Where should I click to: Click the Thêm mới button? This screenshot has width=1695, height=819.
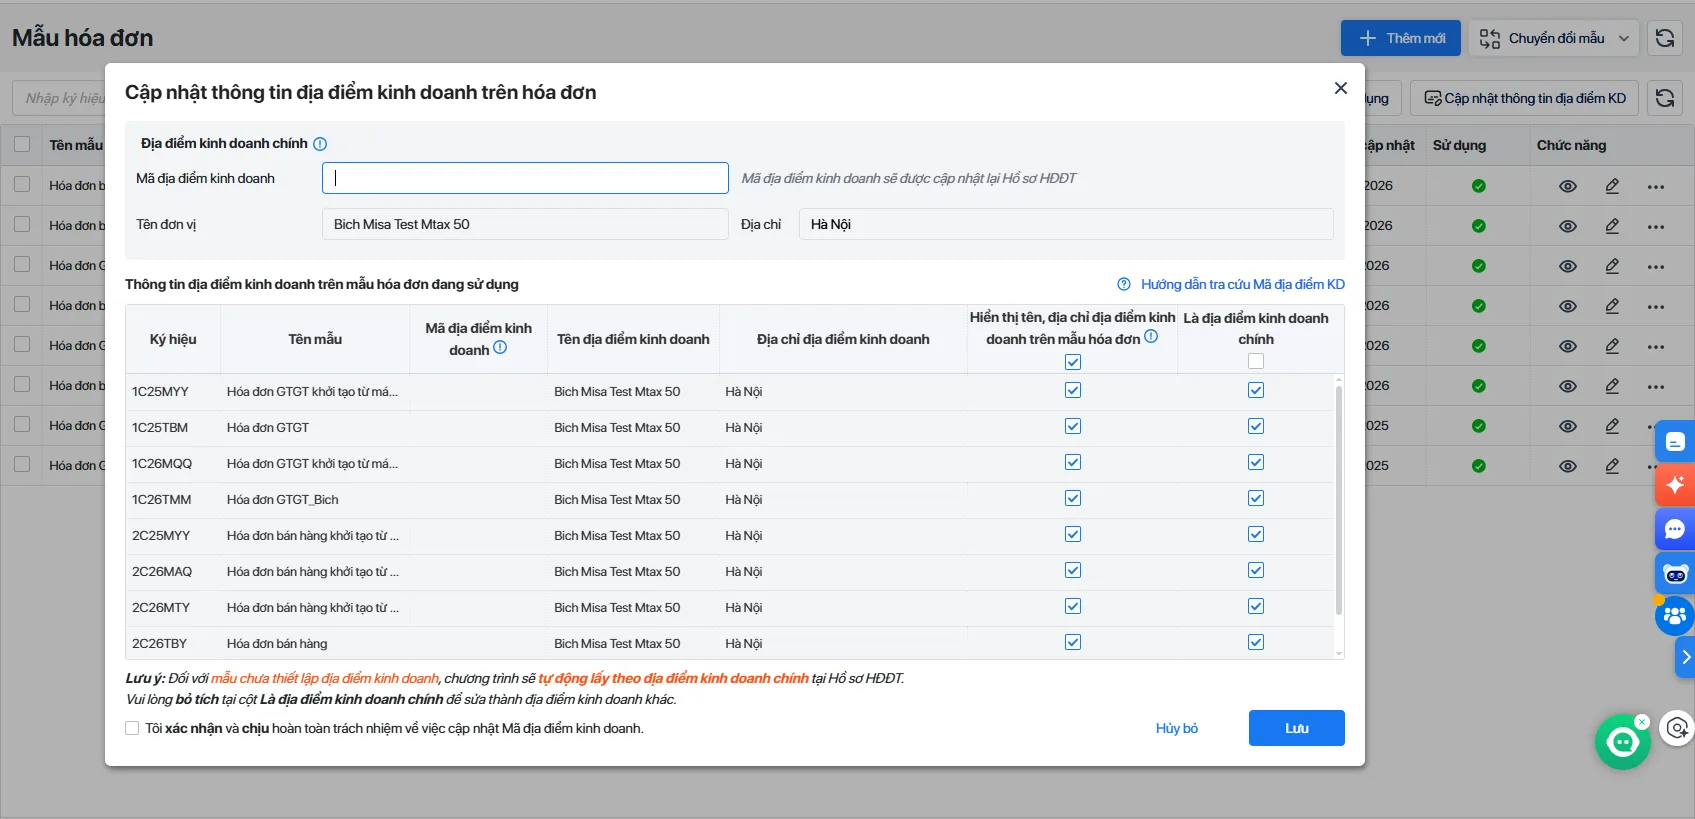(x=1401, y=38)
